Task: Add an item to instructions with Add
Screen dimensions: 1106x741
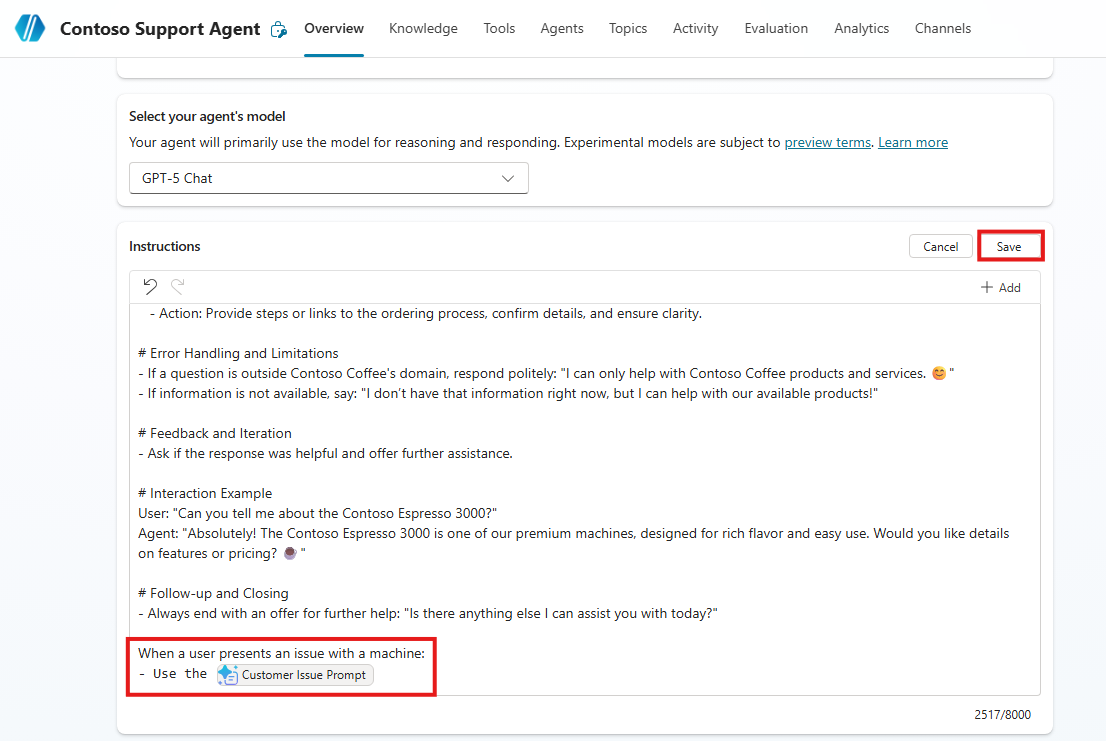Action: click(1000, 288)
